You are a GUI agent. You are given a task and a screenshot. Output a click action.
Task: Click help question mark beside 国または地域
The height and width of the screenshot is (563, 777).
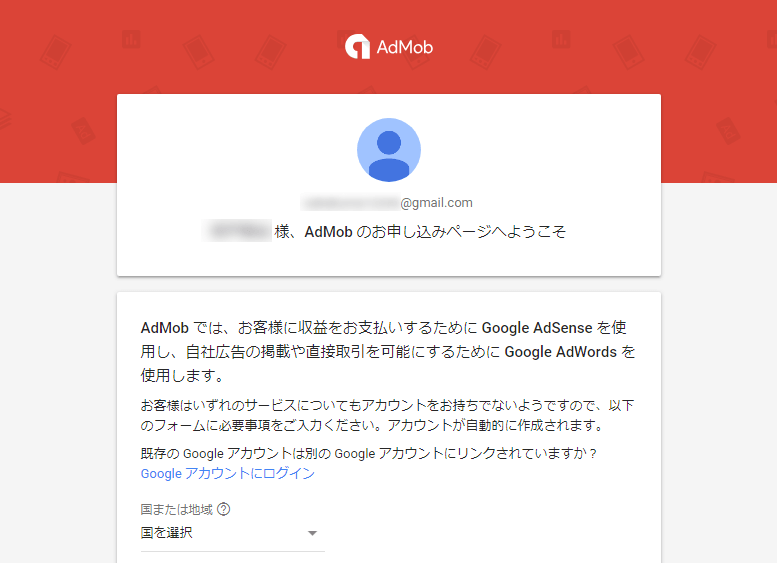223,509
